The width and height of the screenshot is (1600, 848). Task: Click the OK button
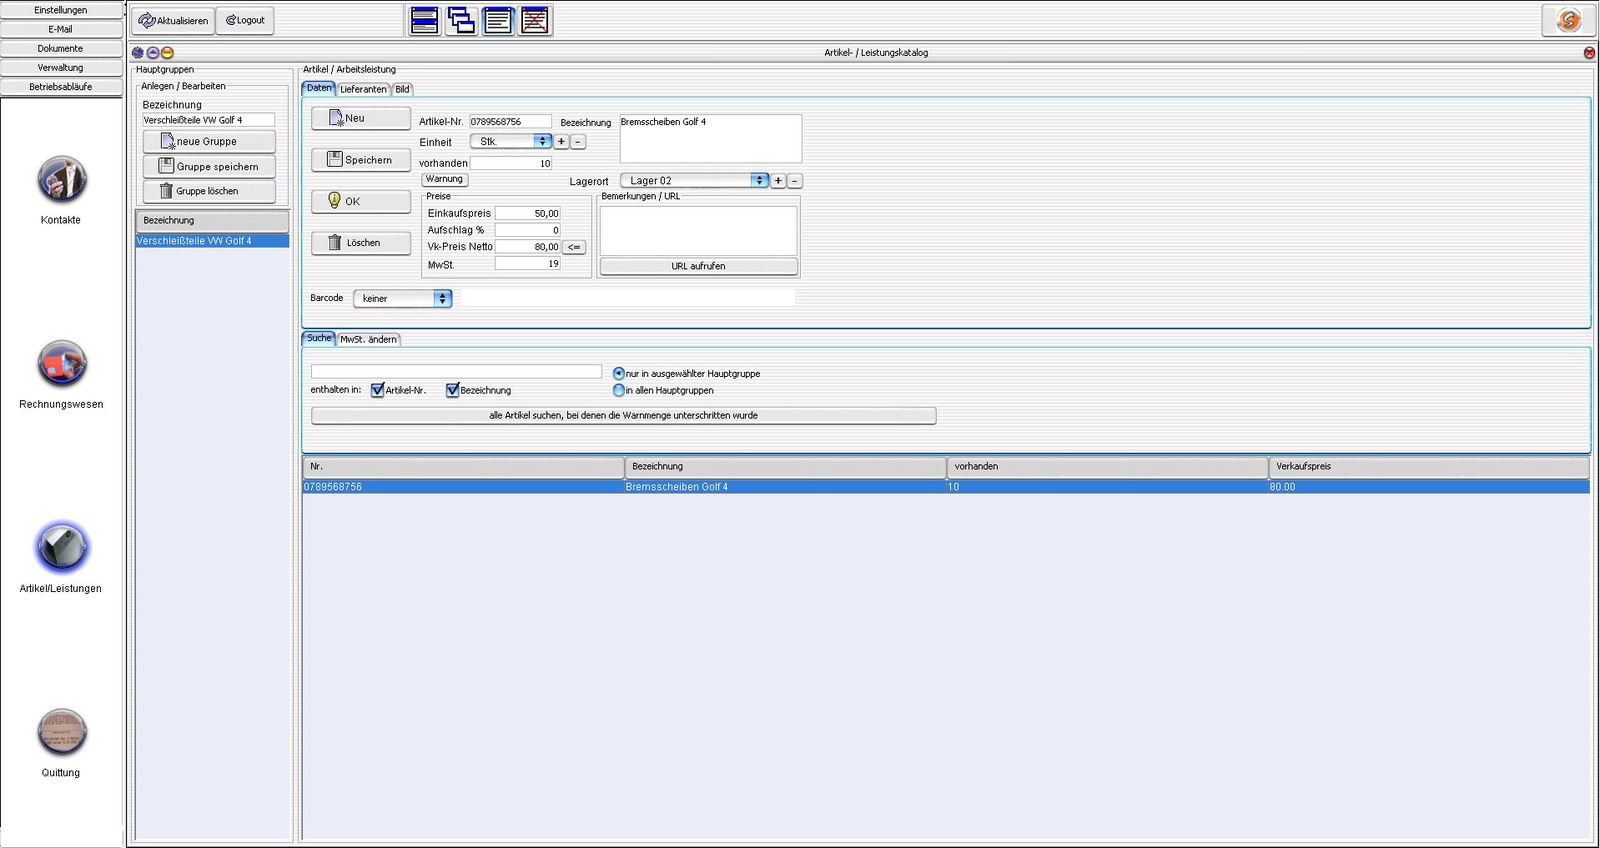[361, 201]
